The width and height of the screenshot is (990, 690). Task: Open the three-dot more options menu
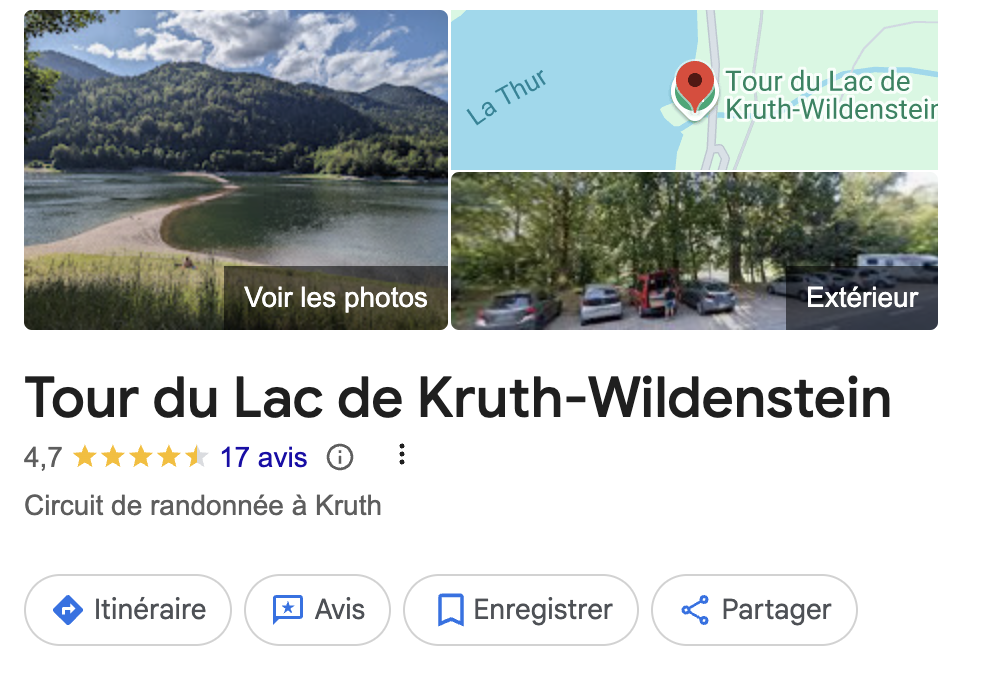tap(402, 455)
